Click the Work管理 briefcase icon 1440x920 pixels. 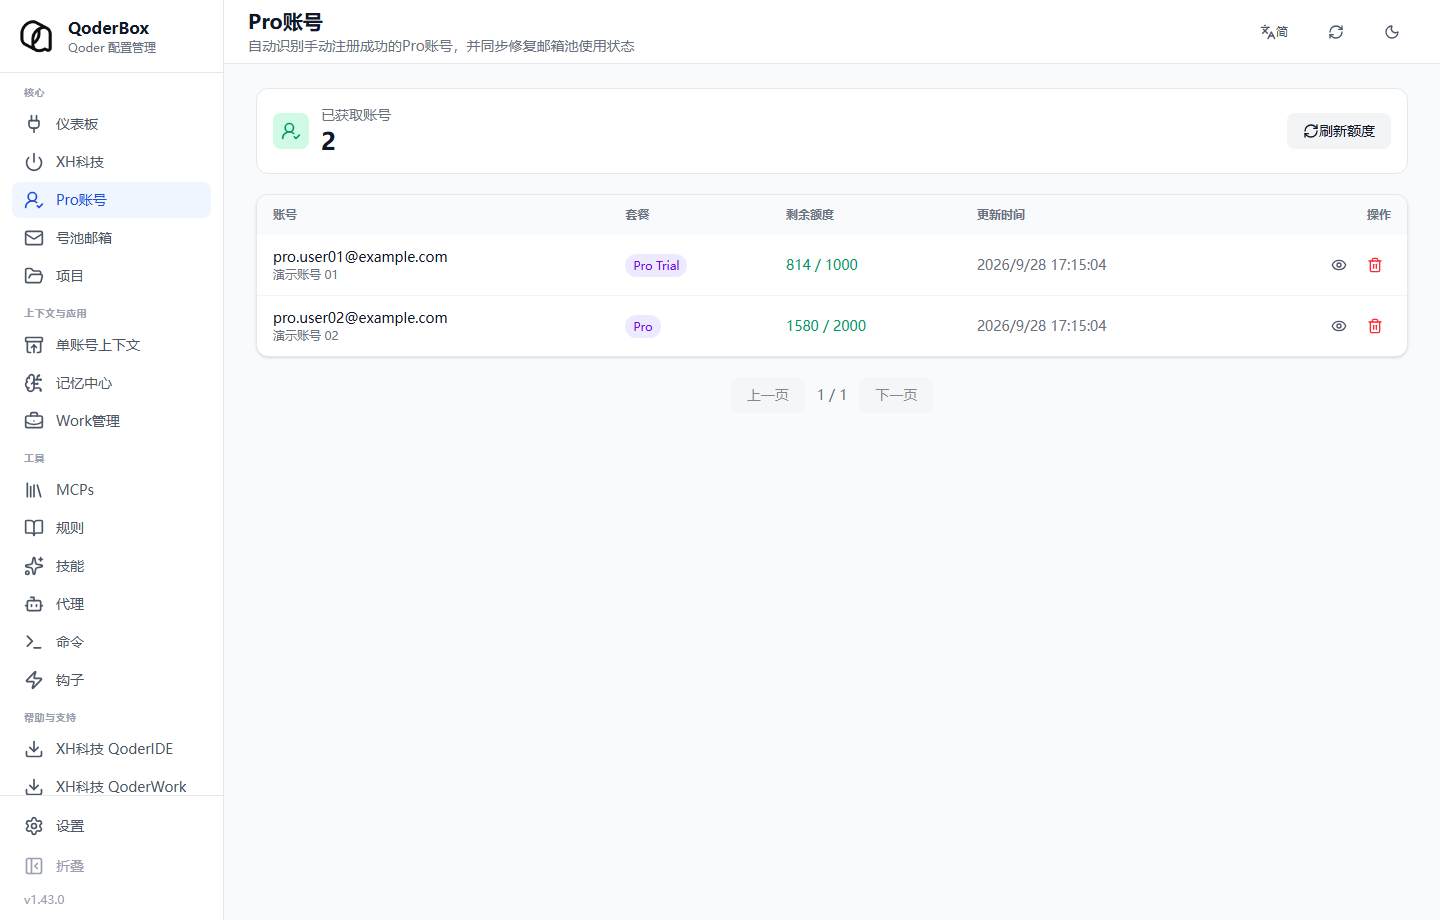click(34, 421)
